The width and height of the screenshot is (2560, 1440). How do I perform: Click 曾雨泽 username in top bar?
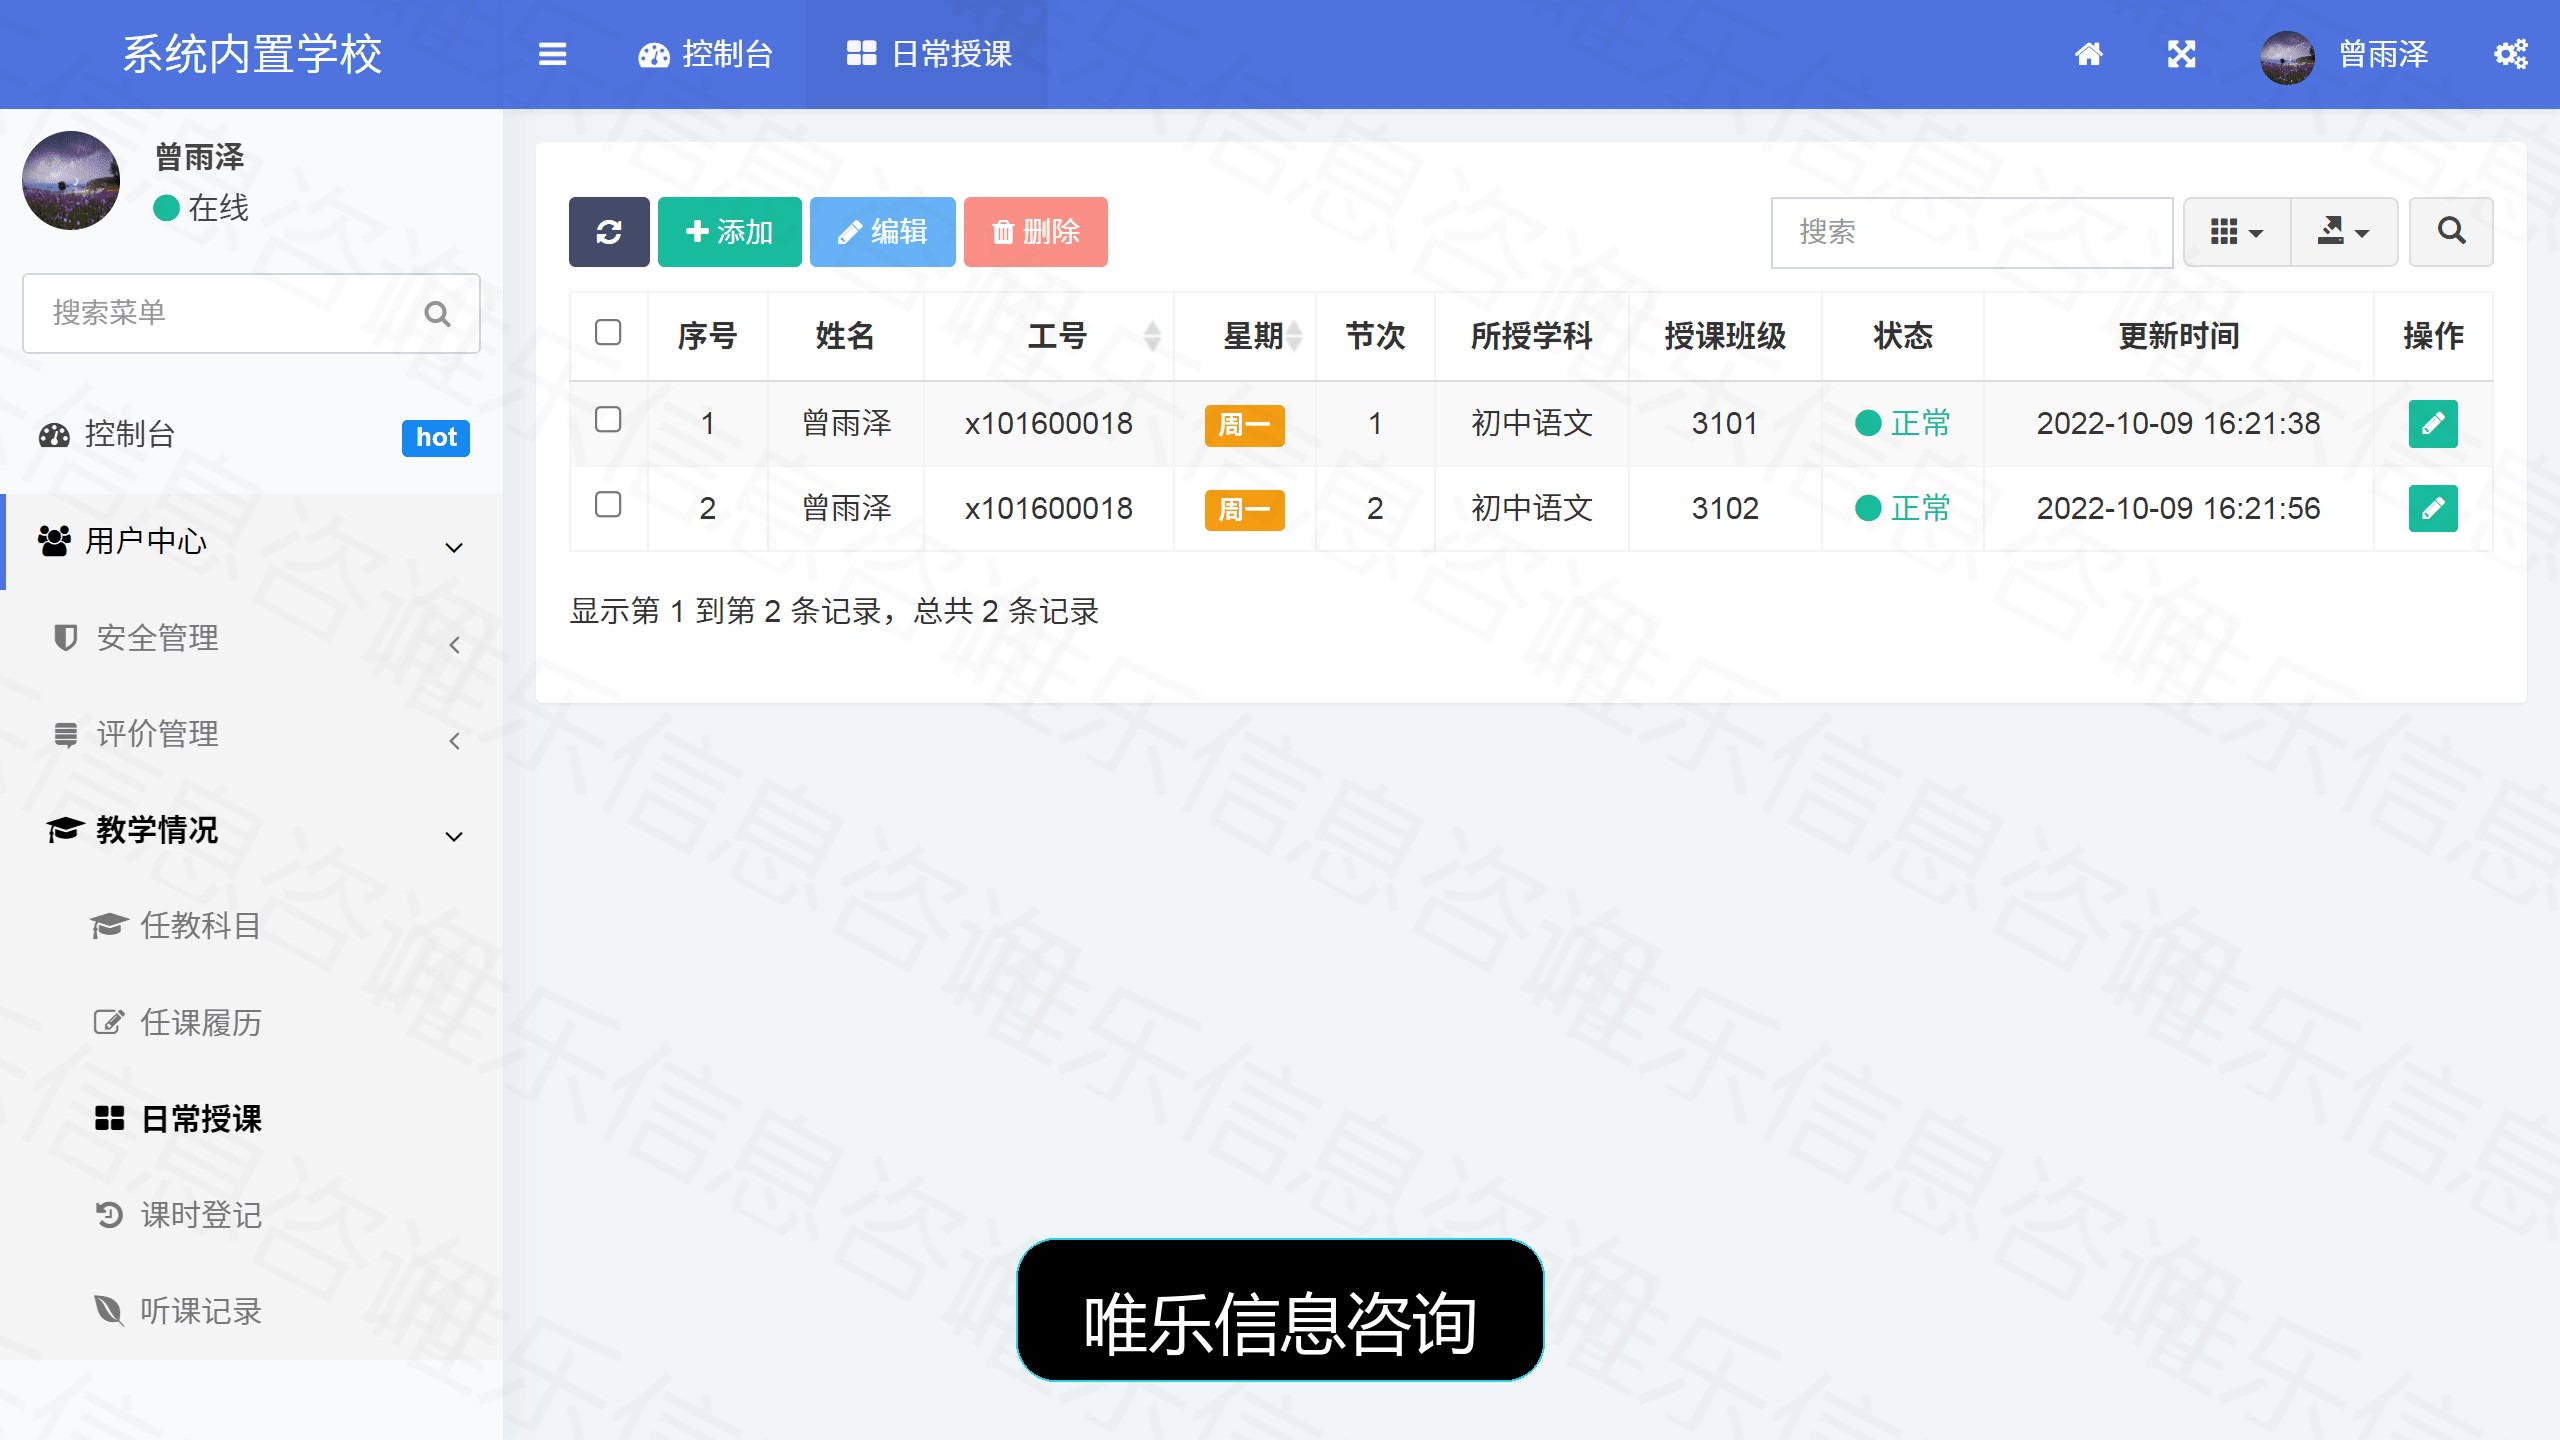coord(2383,54)
